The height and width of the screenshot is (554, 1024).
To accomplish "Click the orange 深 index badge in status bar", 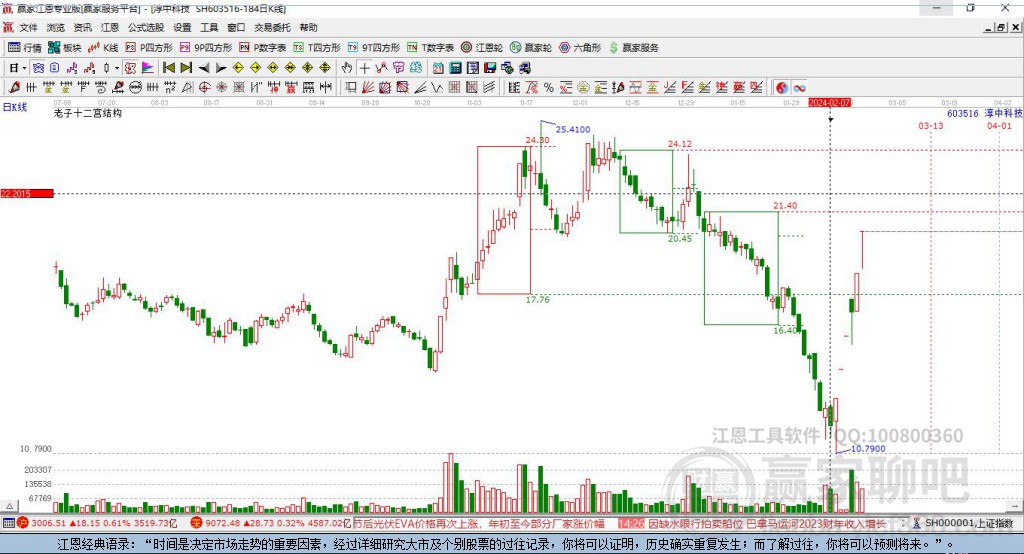I will [x=197, y=523].
